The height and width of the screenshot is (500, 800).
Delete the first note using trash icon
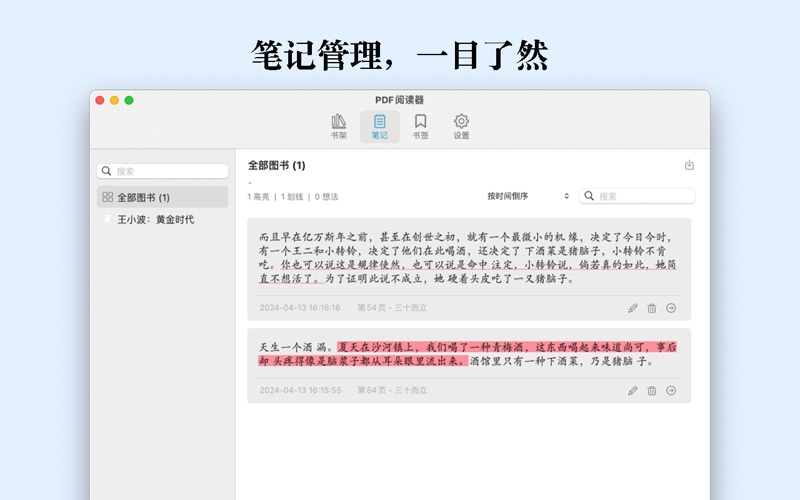click(x=652, y=308)
